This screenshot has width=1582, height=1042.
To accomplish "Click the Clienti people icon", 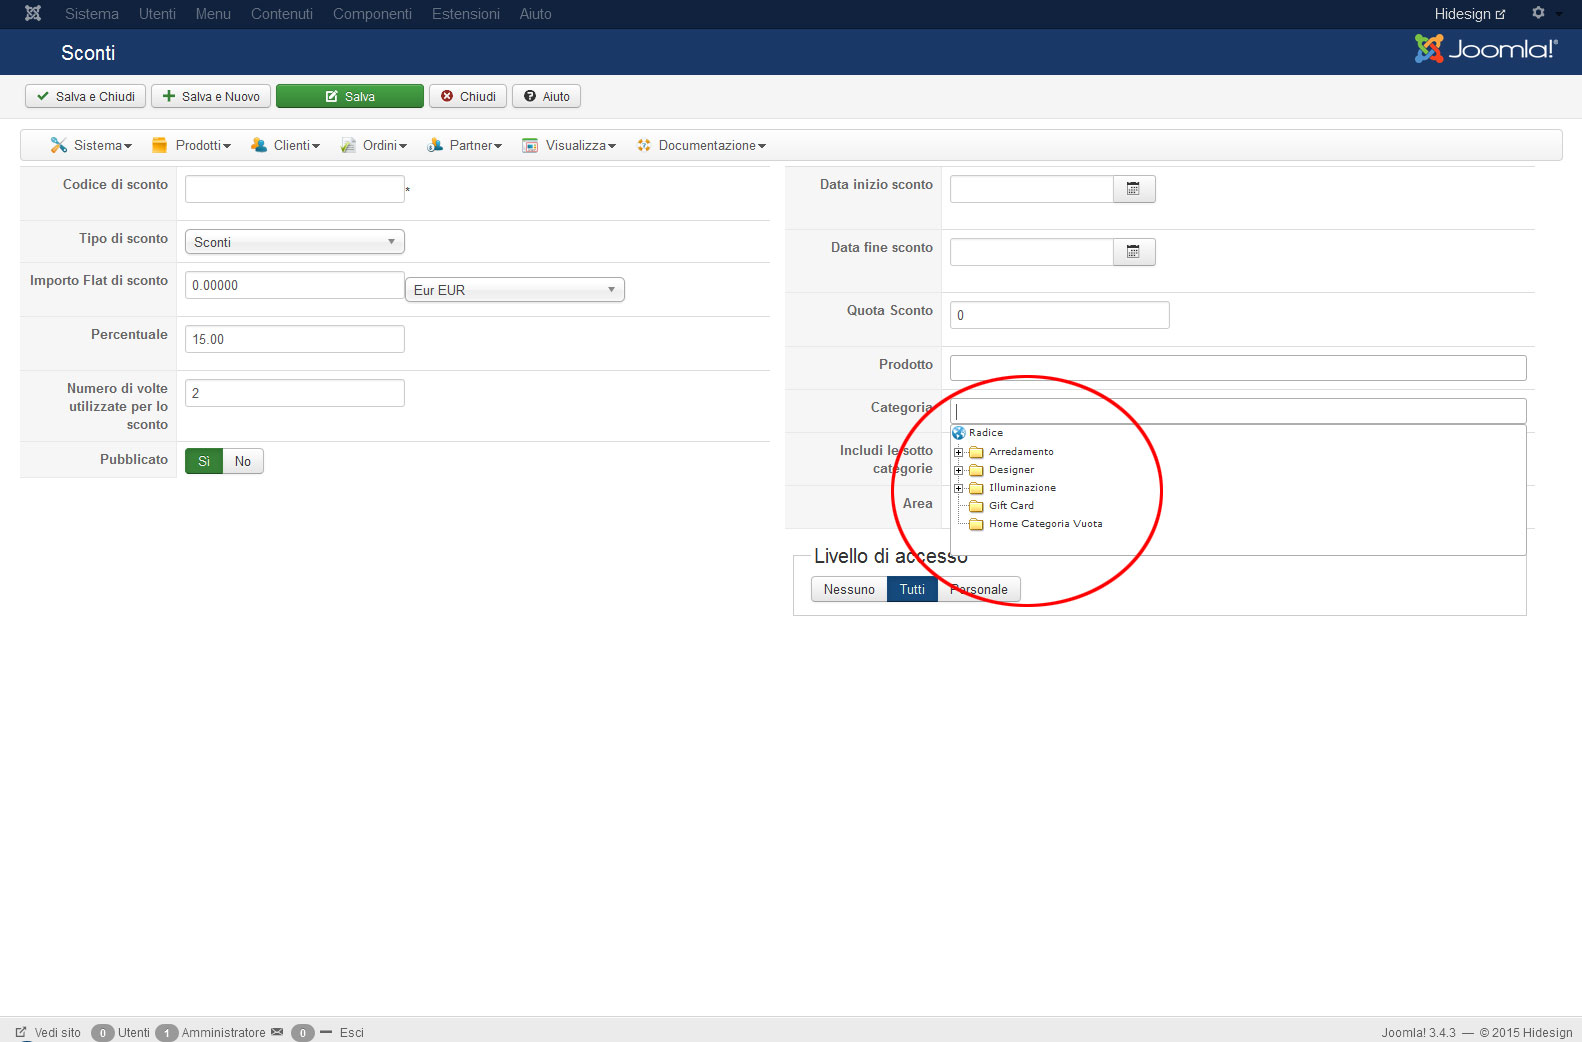I will click(259, 145).
